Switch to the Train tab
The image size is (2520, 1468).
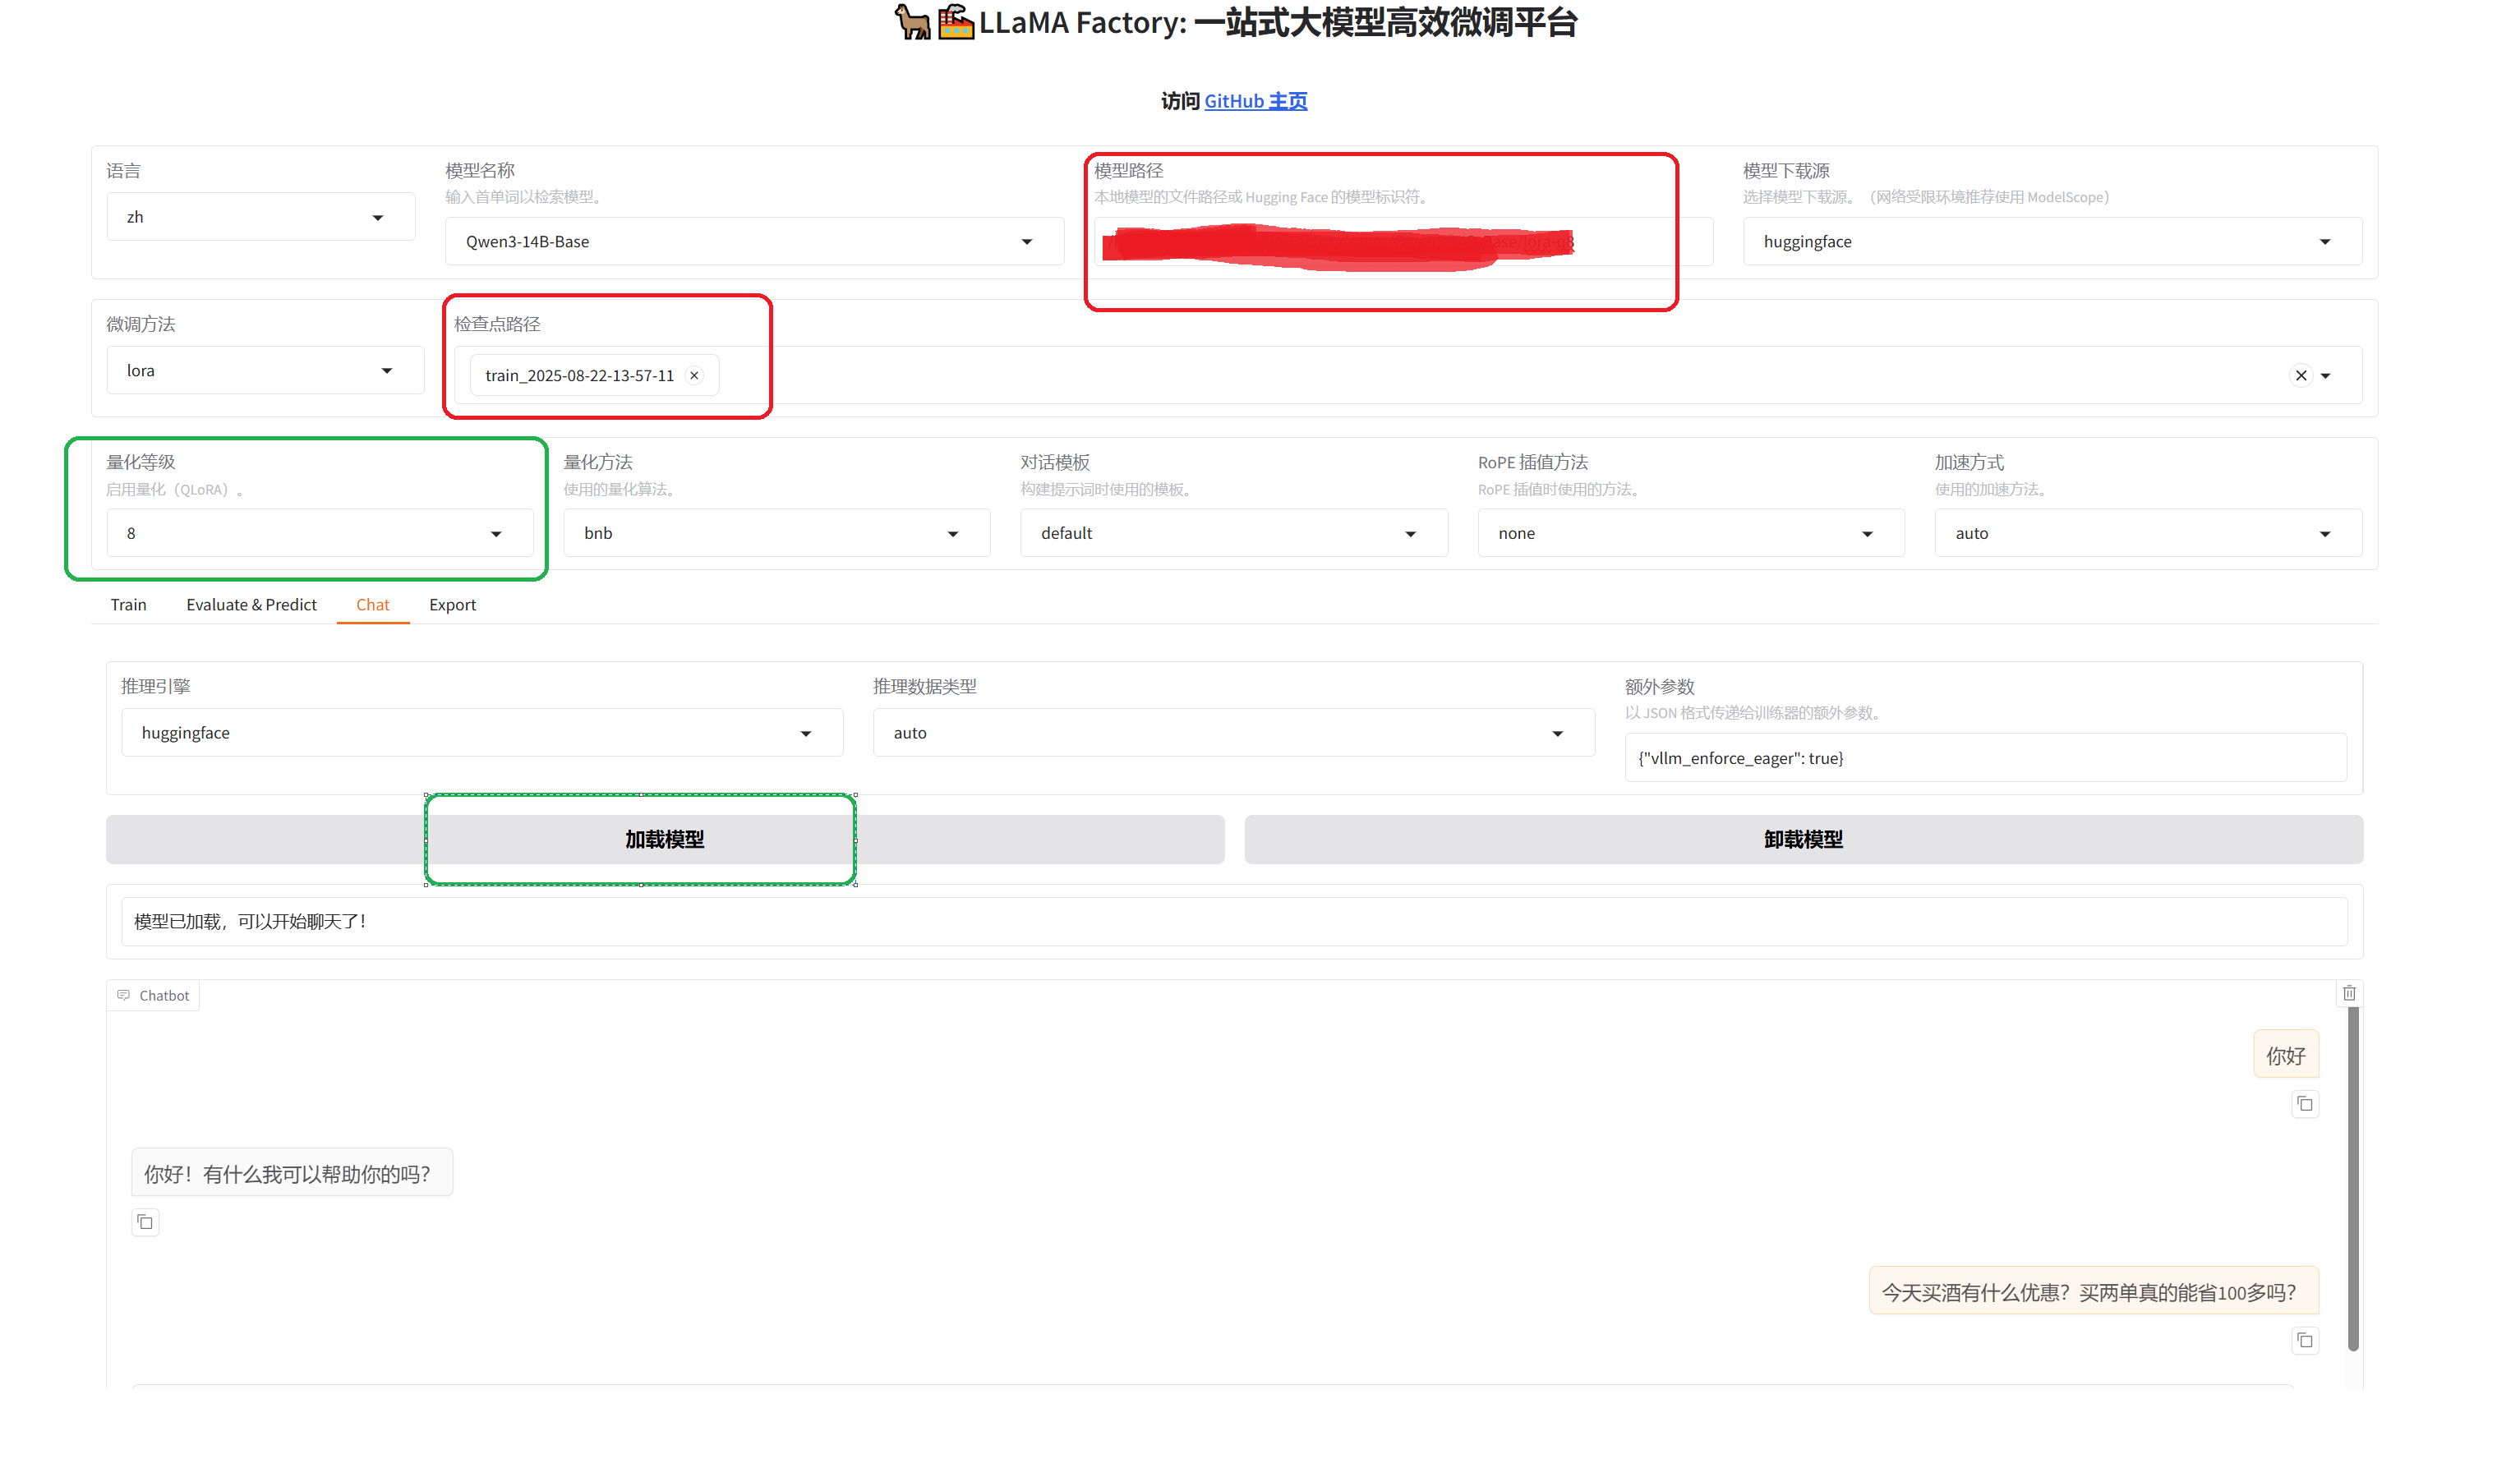(x=128, y=605)
